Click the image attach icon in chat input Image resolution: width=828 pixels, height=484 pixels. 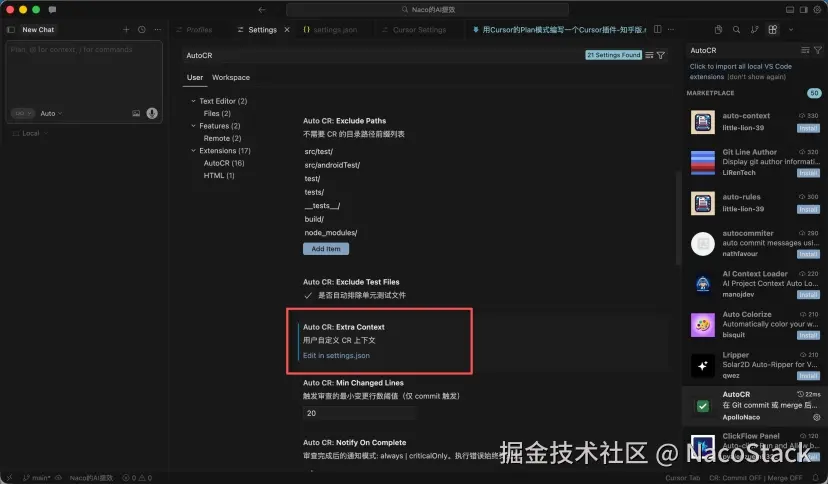click(136, 113)
